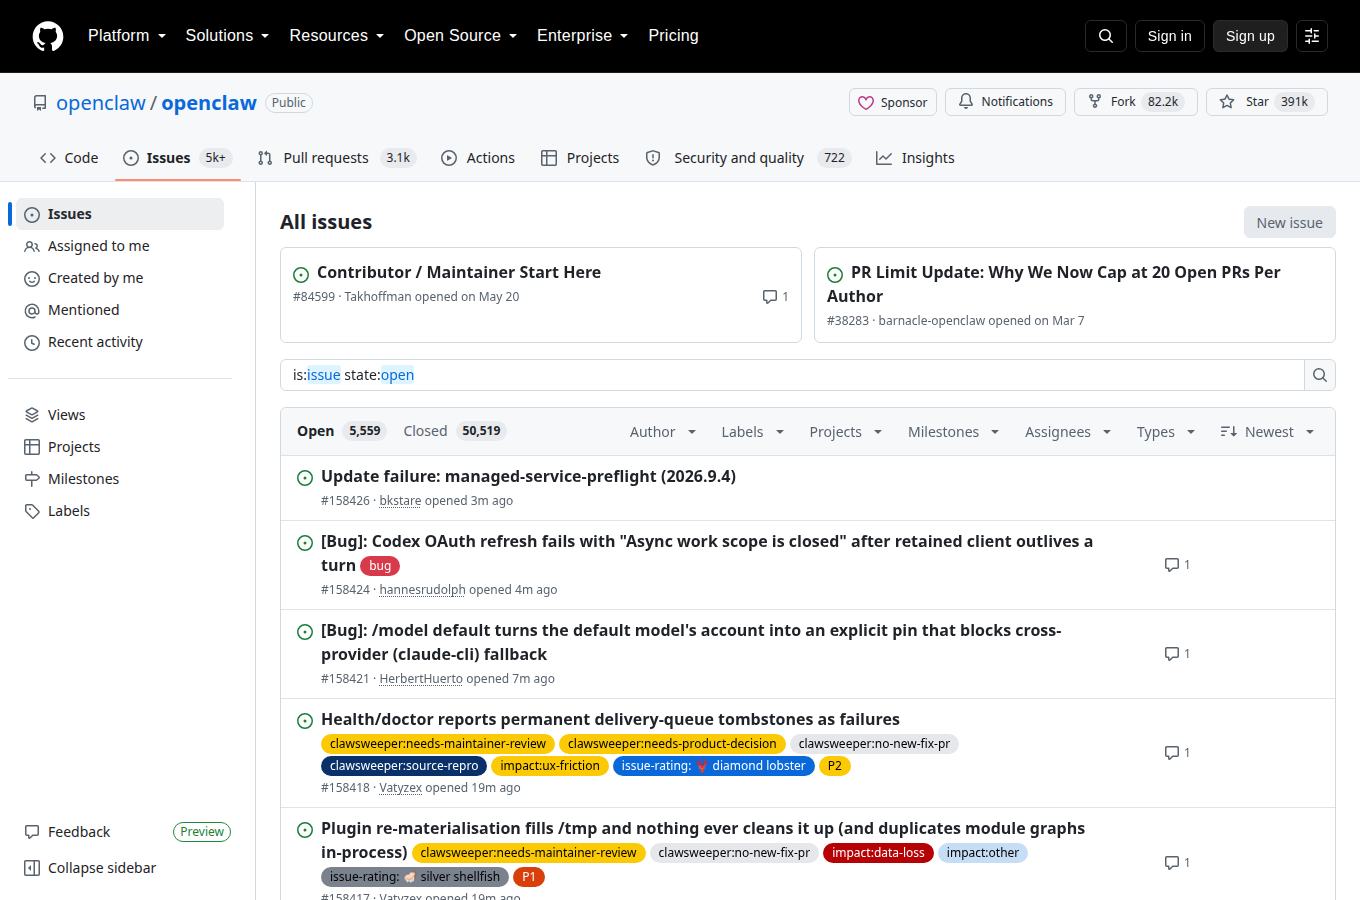Expand the Enterprise menu
The height and width of the screenshot is (900, 1360).
(582, 36)
